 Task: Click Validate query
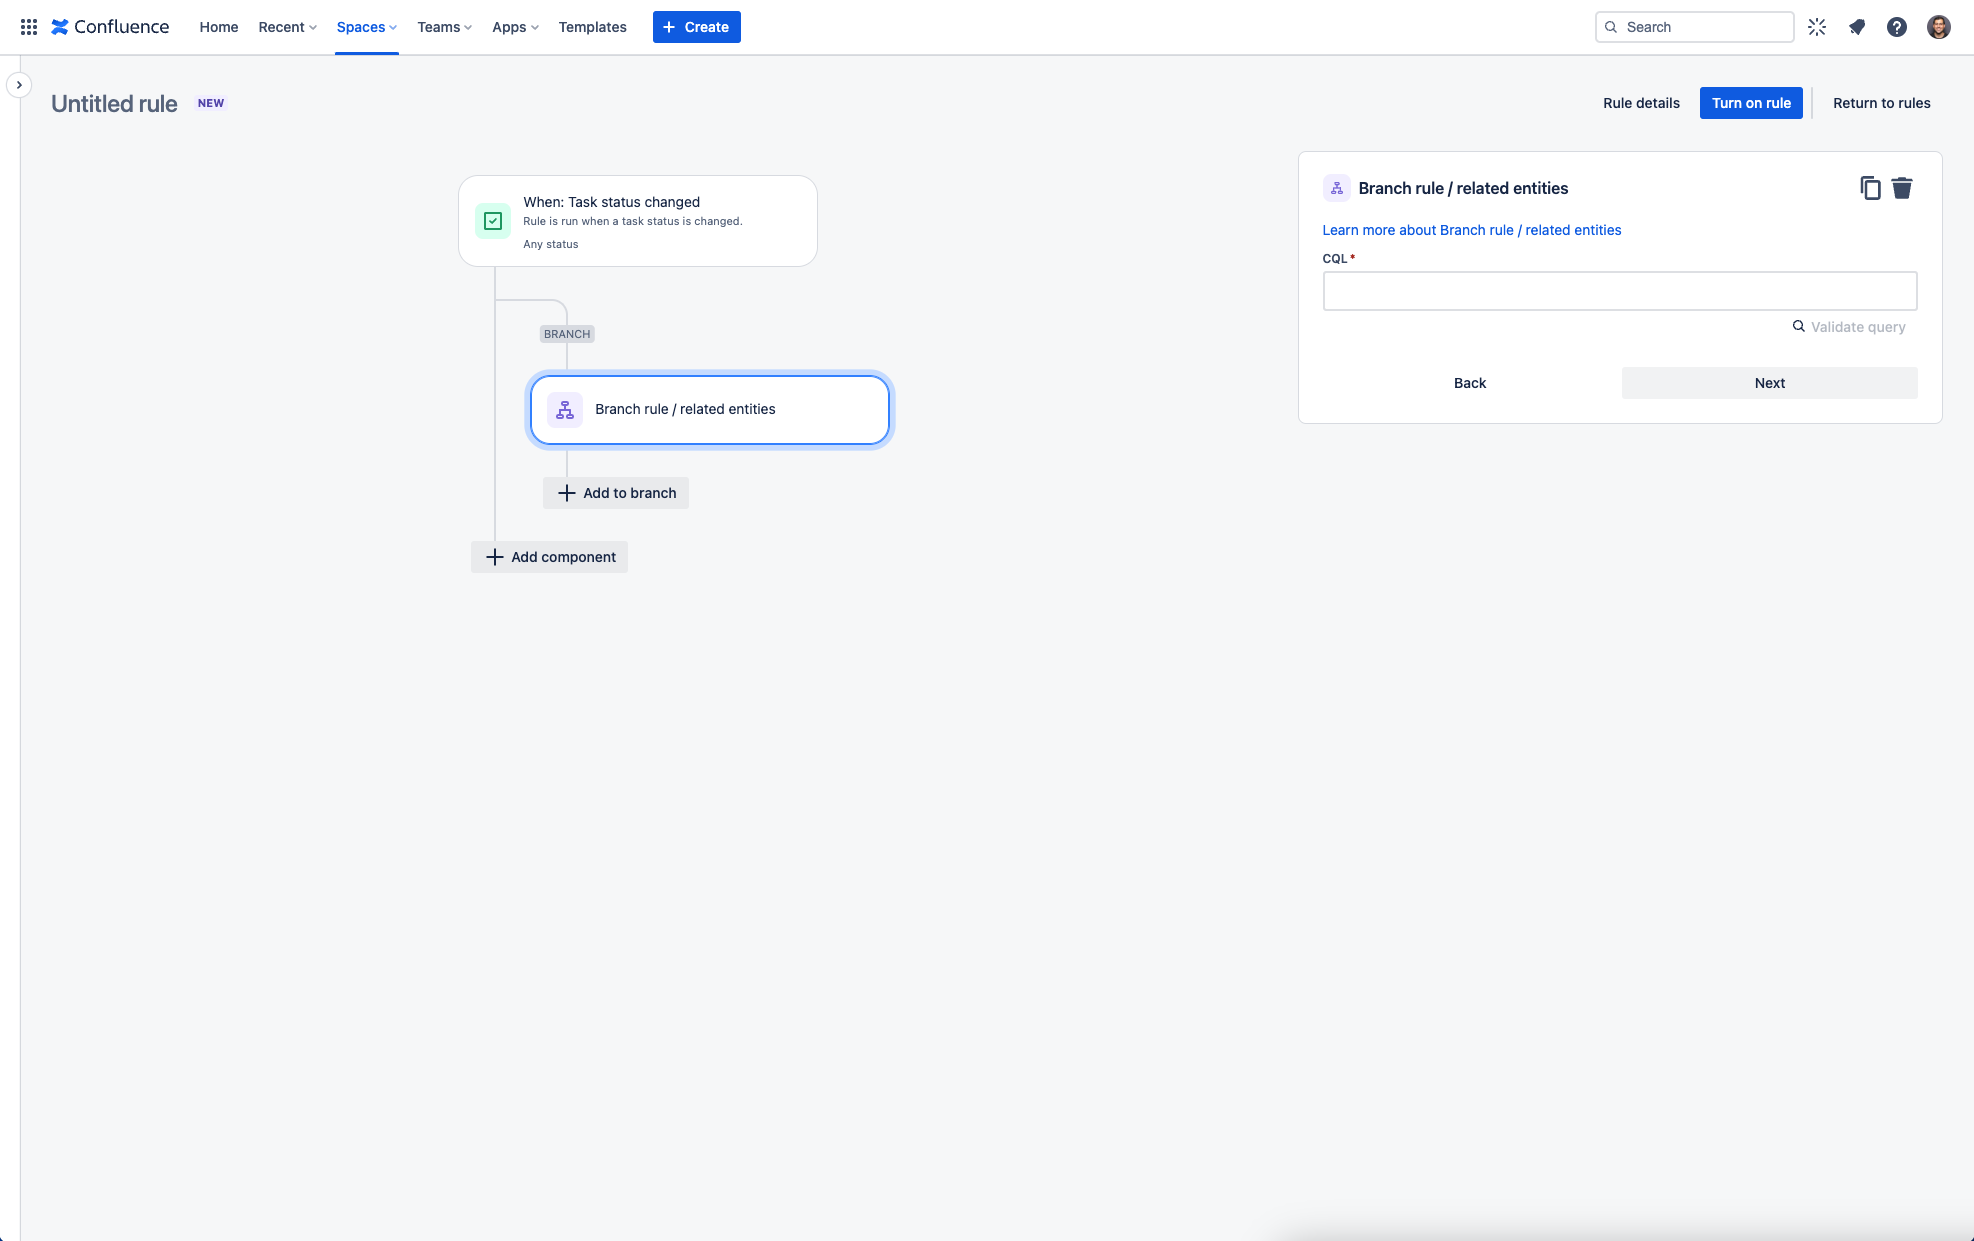[x=1849, y=327]
